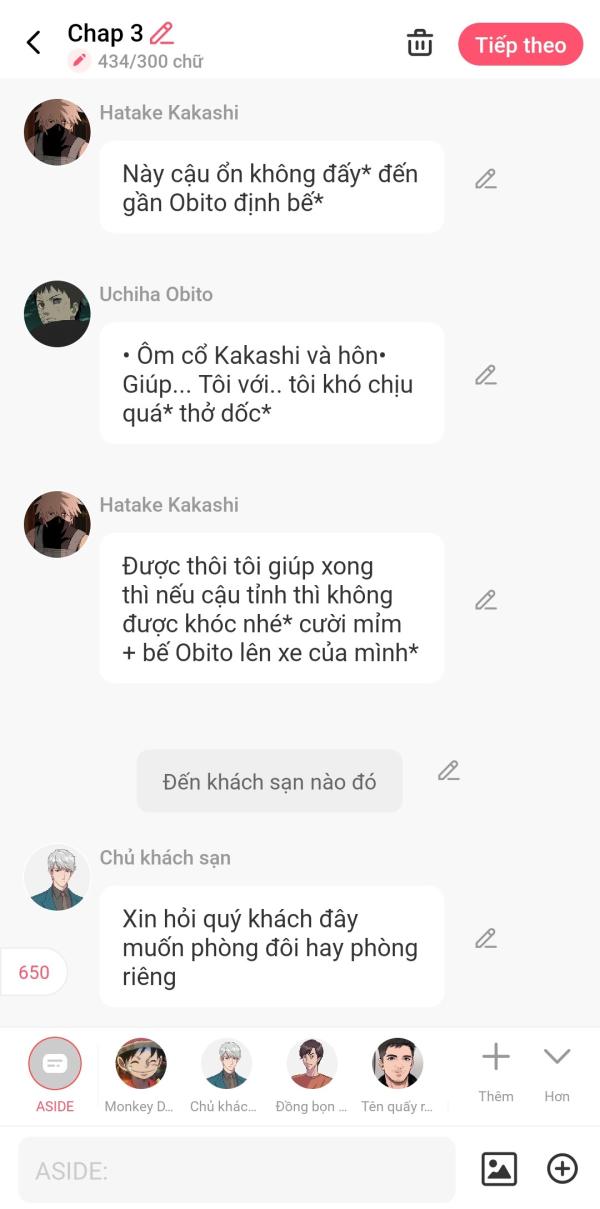The width and height of the screenshot is (600, 1209).
Task: Add a new character with Thêm
Action: 496,1072
